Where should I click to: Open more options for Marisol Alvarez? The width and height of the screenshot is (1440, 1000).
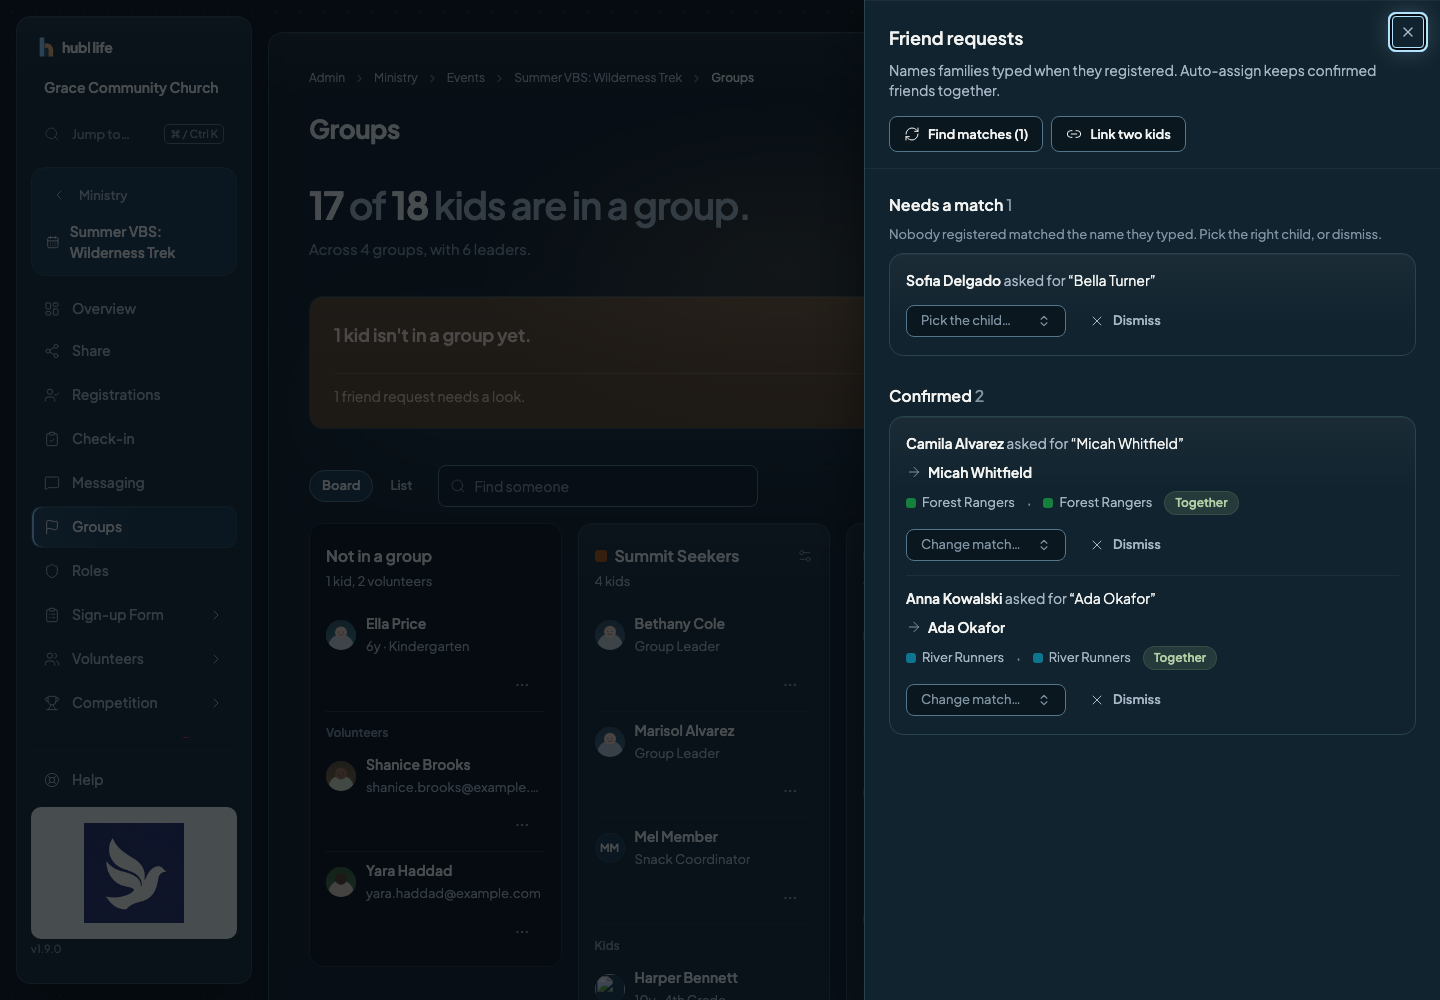(x=790, y=791)
